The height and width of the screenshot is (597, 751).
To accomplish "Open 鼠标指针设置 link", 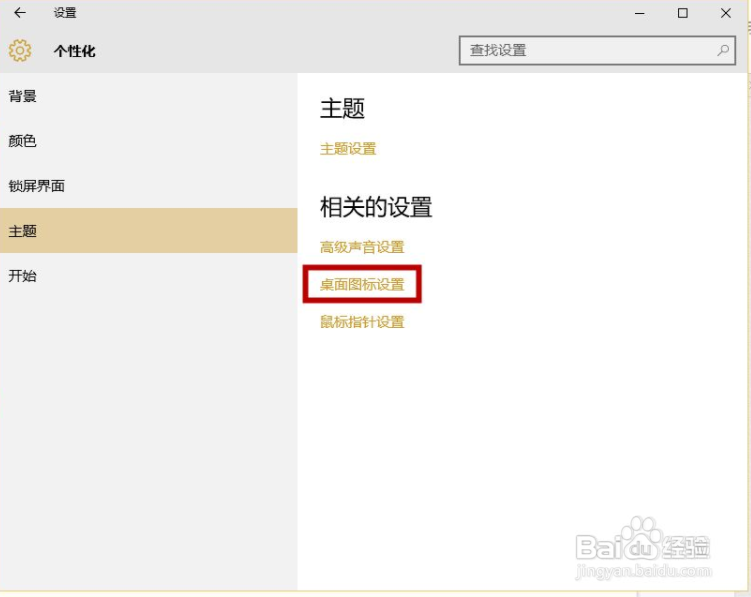I will point(362,322).
